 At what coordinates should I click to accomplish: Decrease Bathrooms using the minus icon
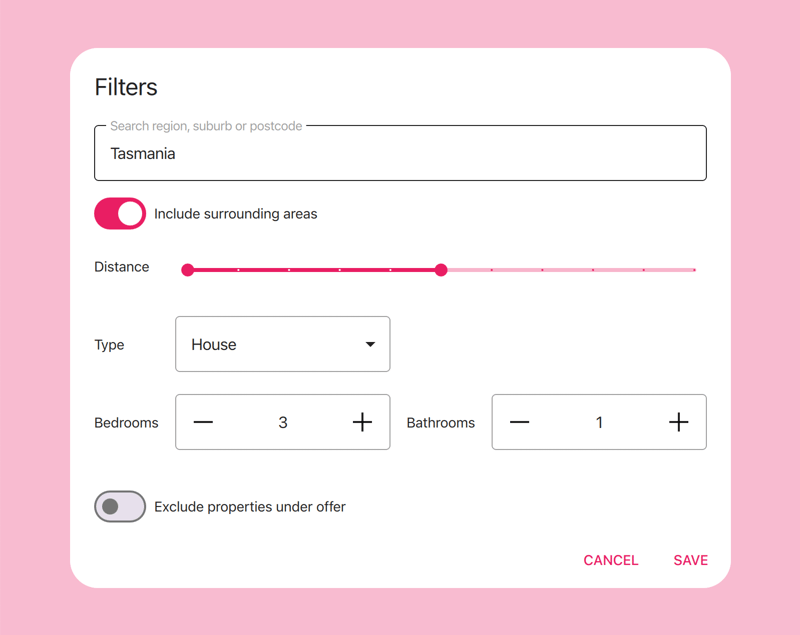coord(519,422)
